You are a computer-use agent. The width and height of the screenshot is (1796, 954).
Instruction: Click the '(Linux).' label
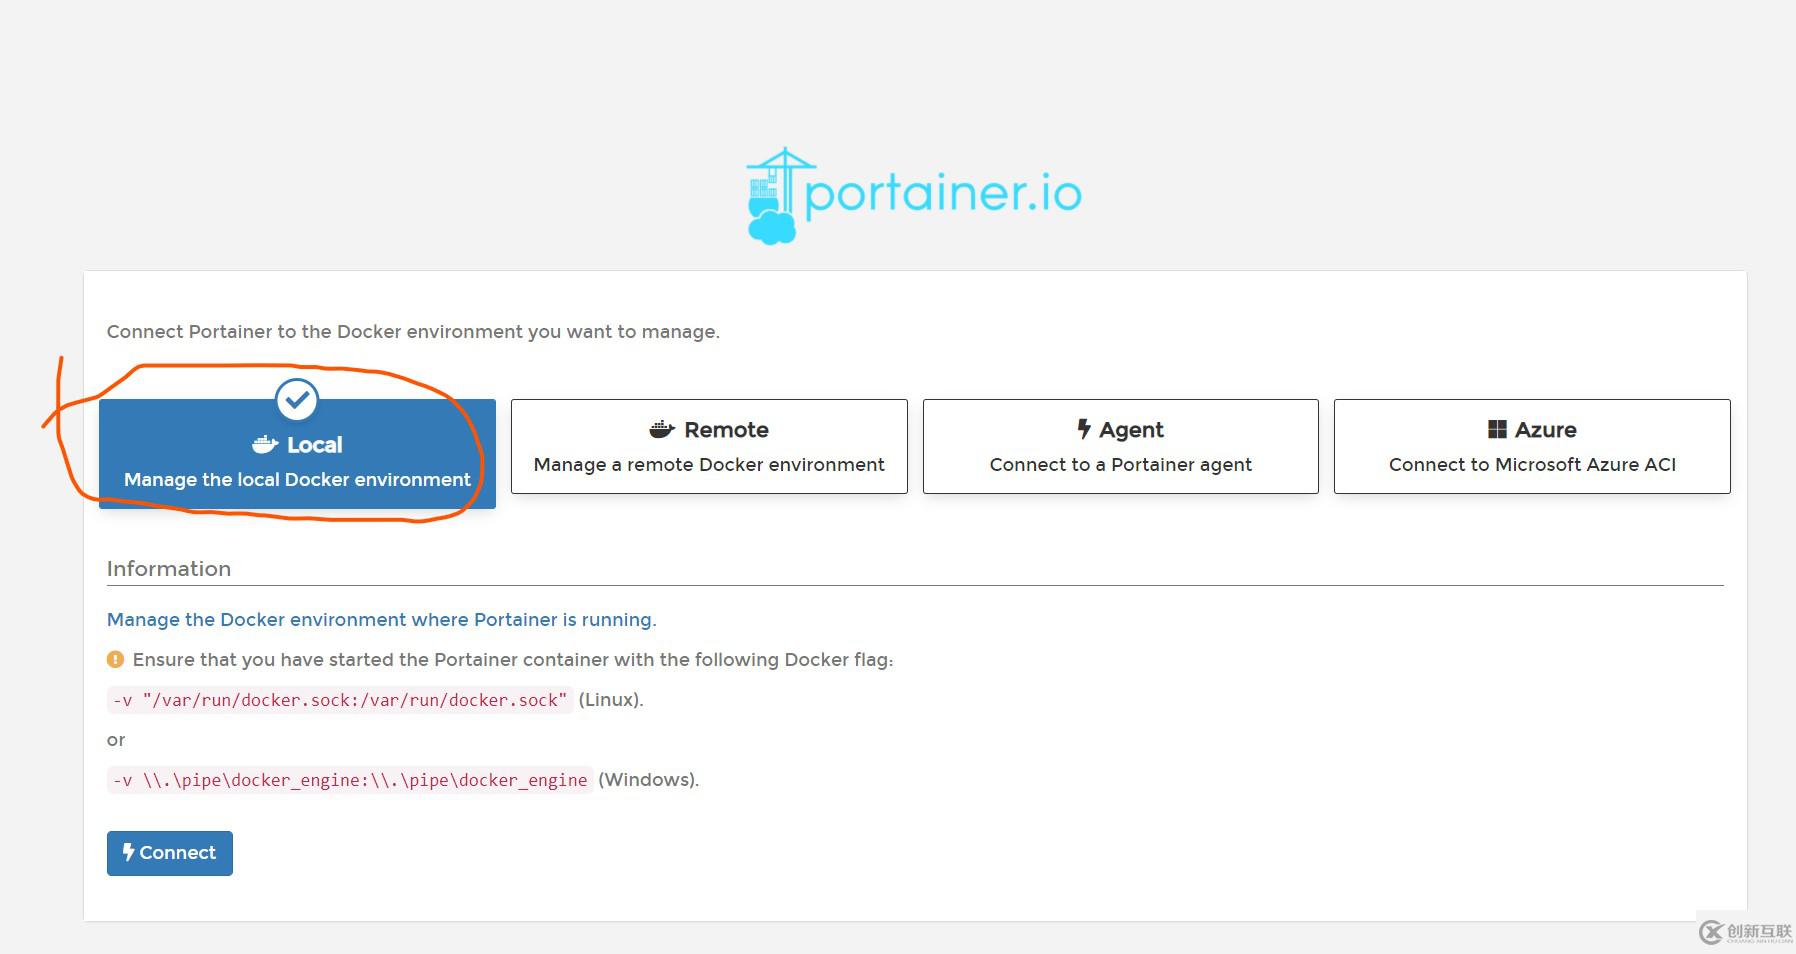pos(611,700)
